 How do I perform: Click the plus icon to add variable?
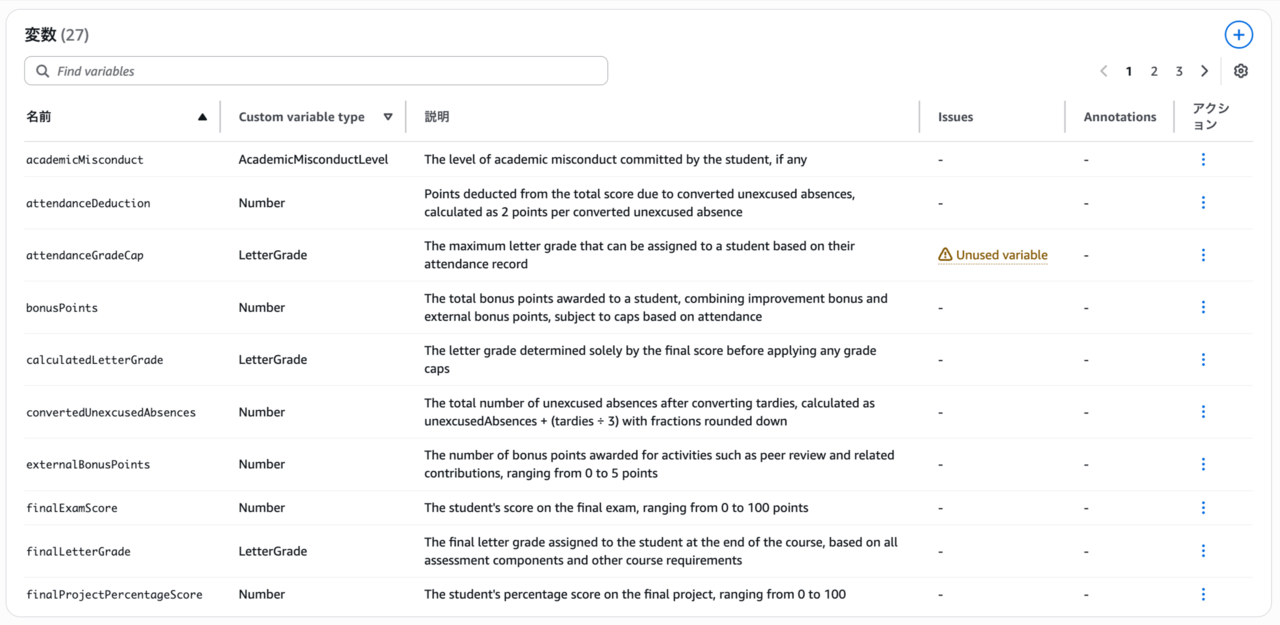pos(1238,35)
